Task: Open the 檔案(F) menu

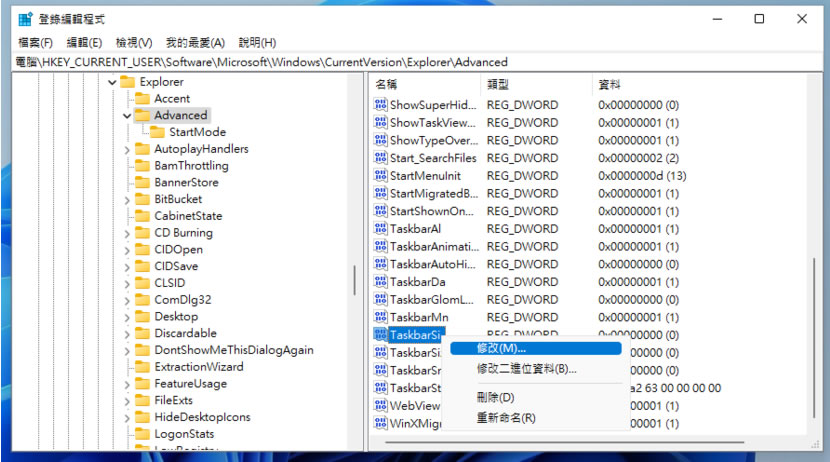Action: pyautogui.click(x=35, y=42)
